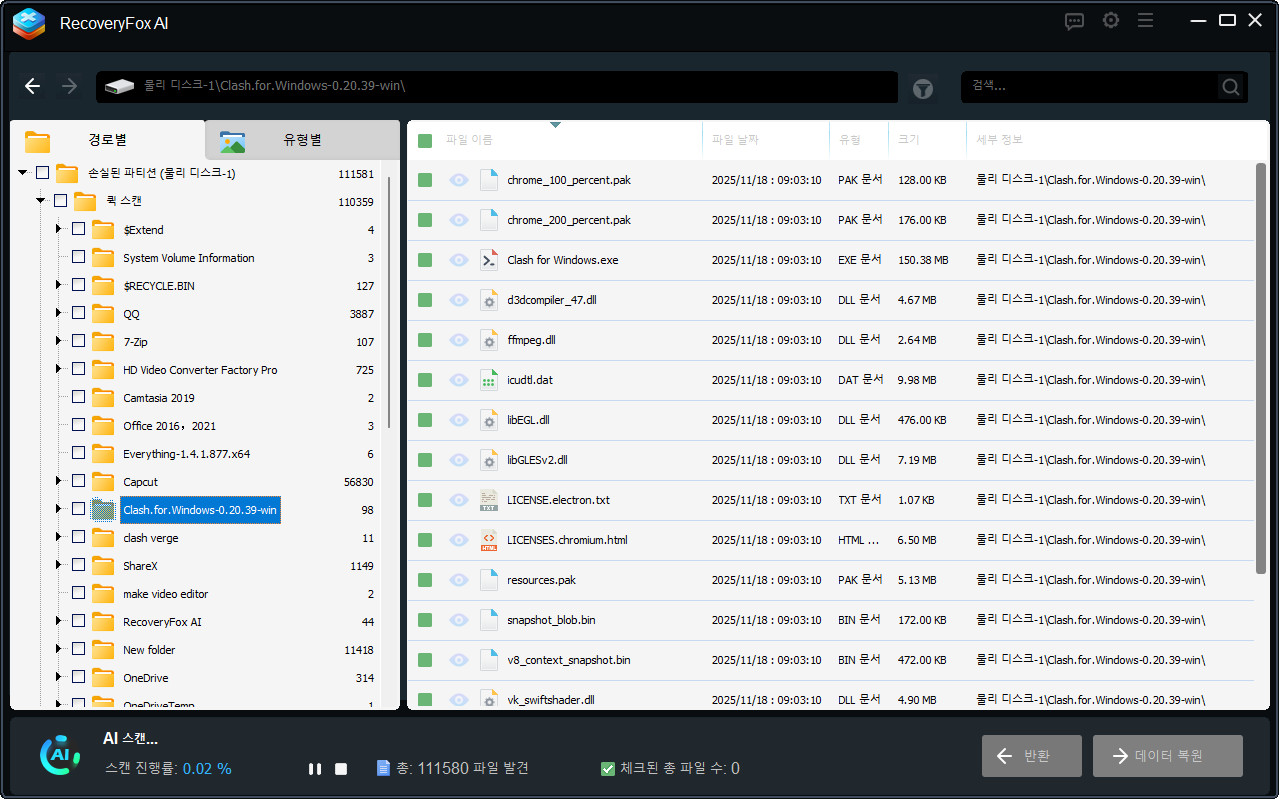Collapse the quick scan tree node
This screenshot has height=799, width=1279.
coord(41,201)
